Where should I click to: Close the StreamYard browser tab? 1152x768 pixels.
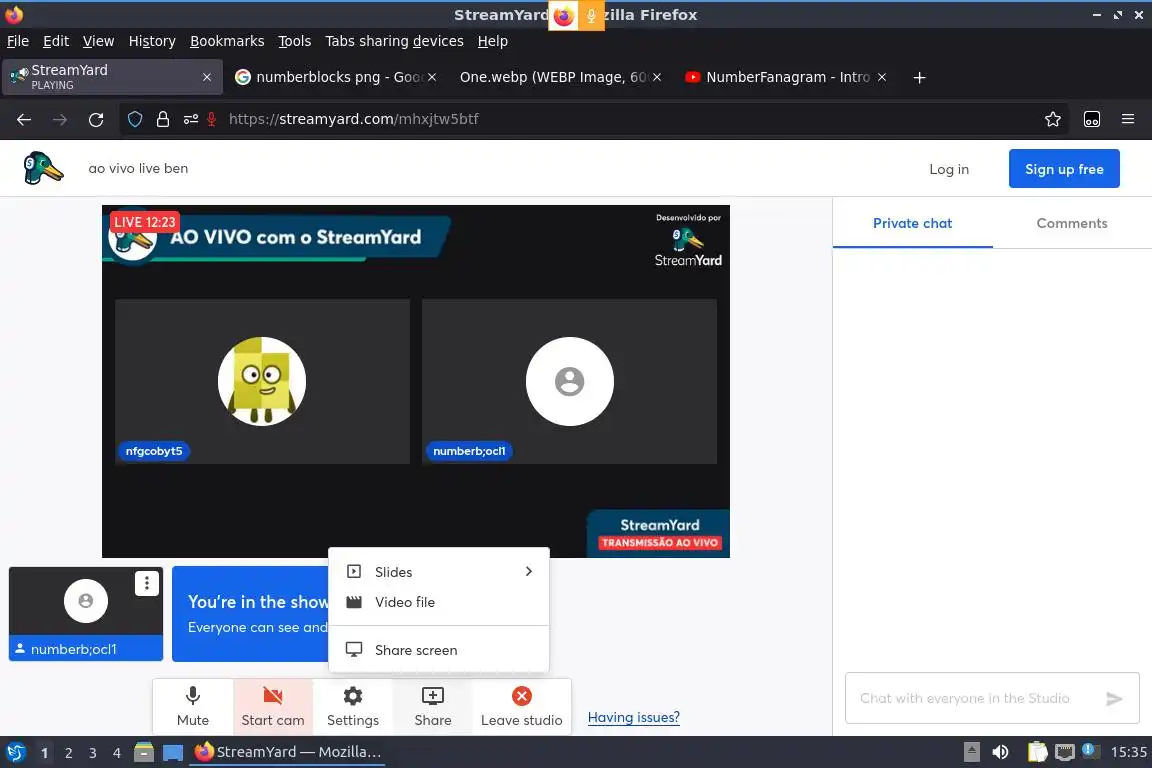click(x=207, y=77)
